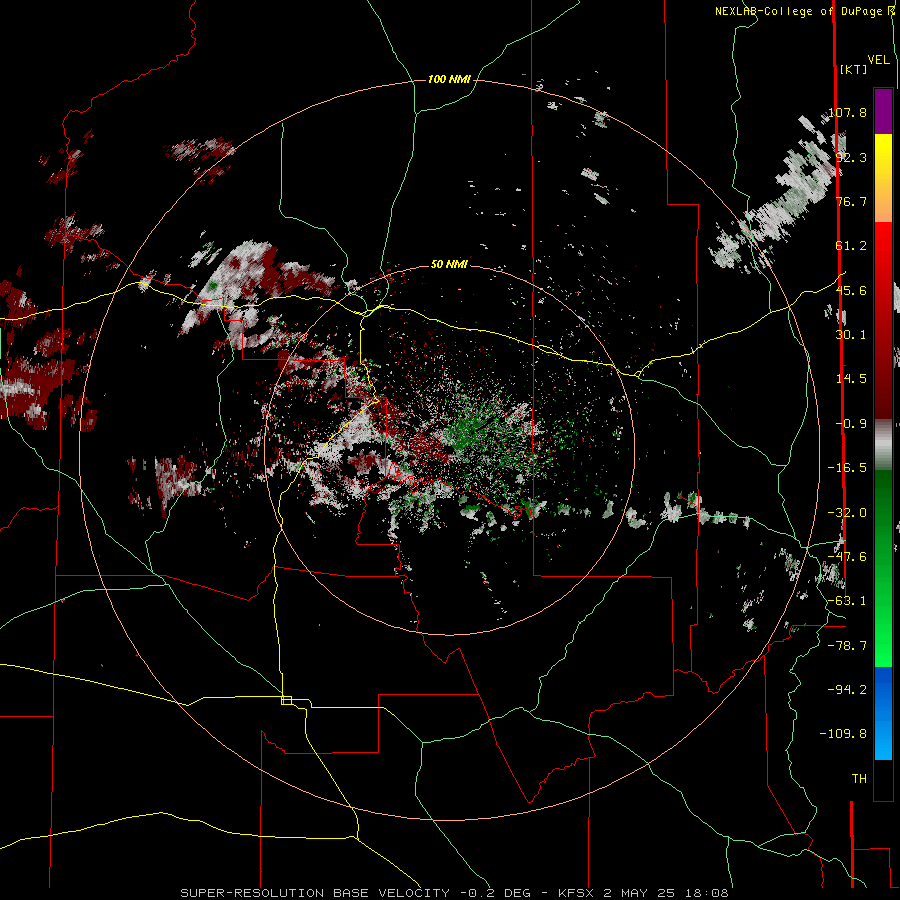
Task: Click the -16.5 velocity scale value
Action: [x=847, y=468]
